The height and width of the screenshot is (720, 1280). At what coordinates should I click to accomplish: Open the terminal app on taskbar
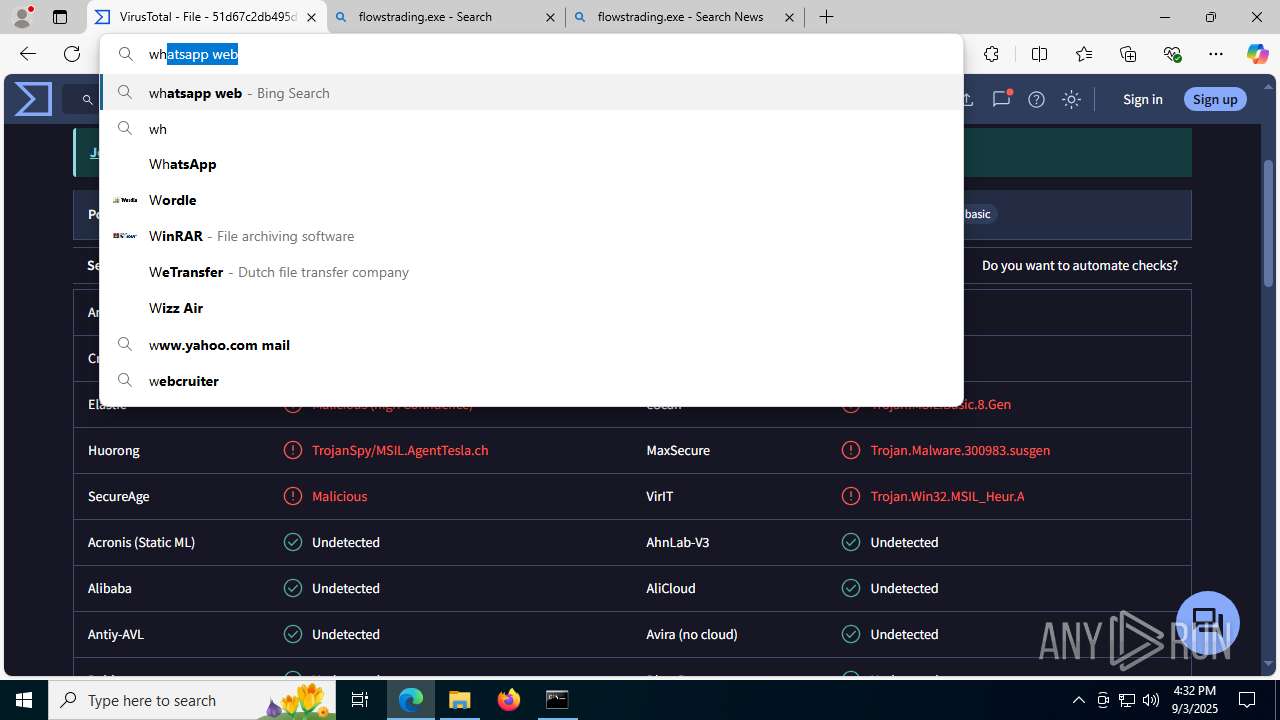pyautogui.click(x=557, y=700)
